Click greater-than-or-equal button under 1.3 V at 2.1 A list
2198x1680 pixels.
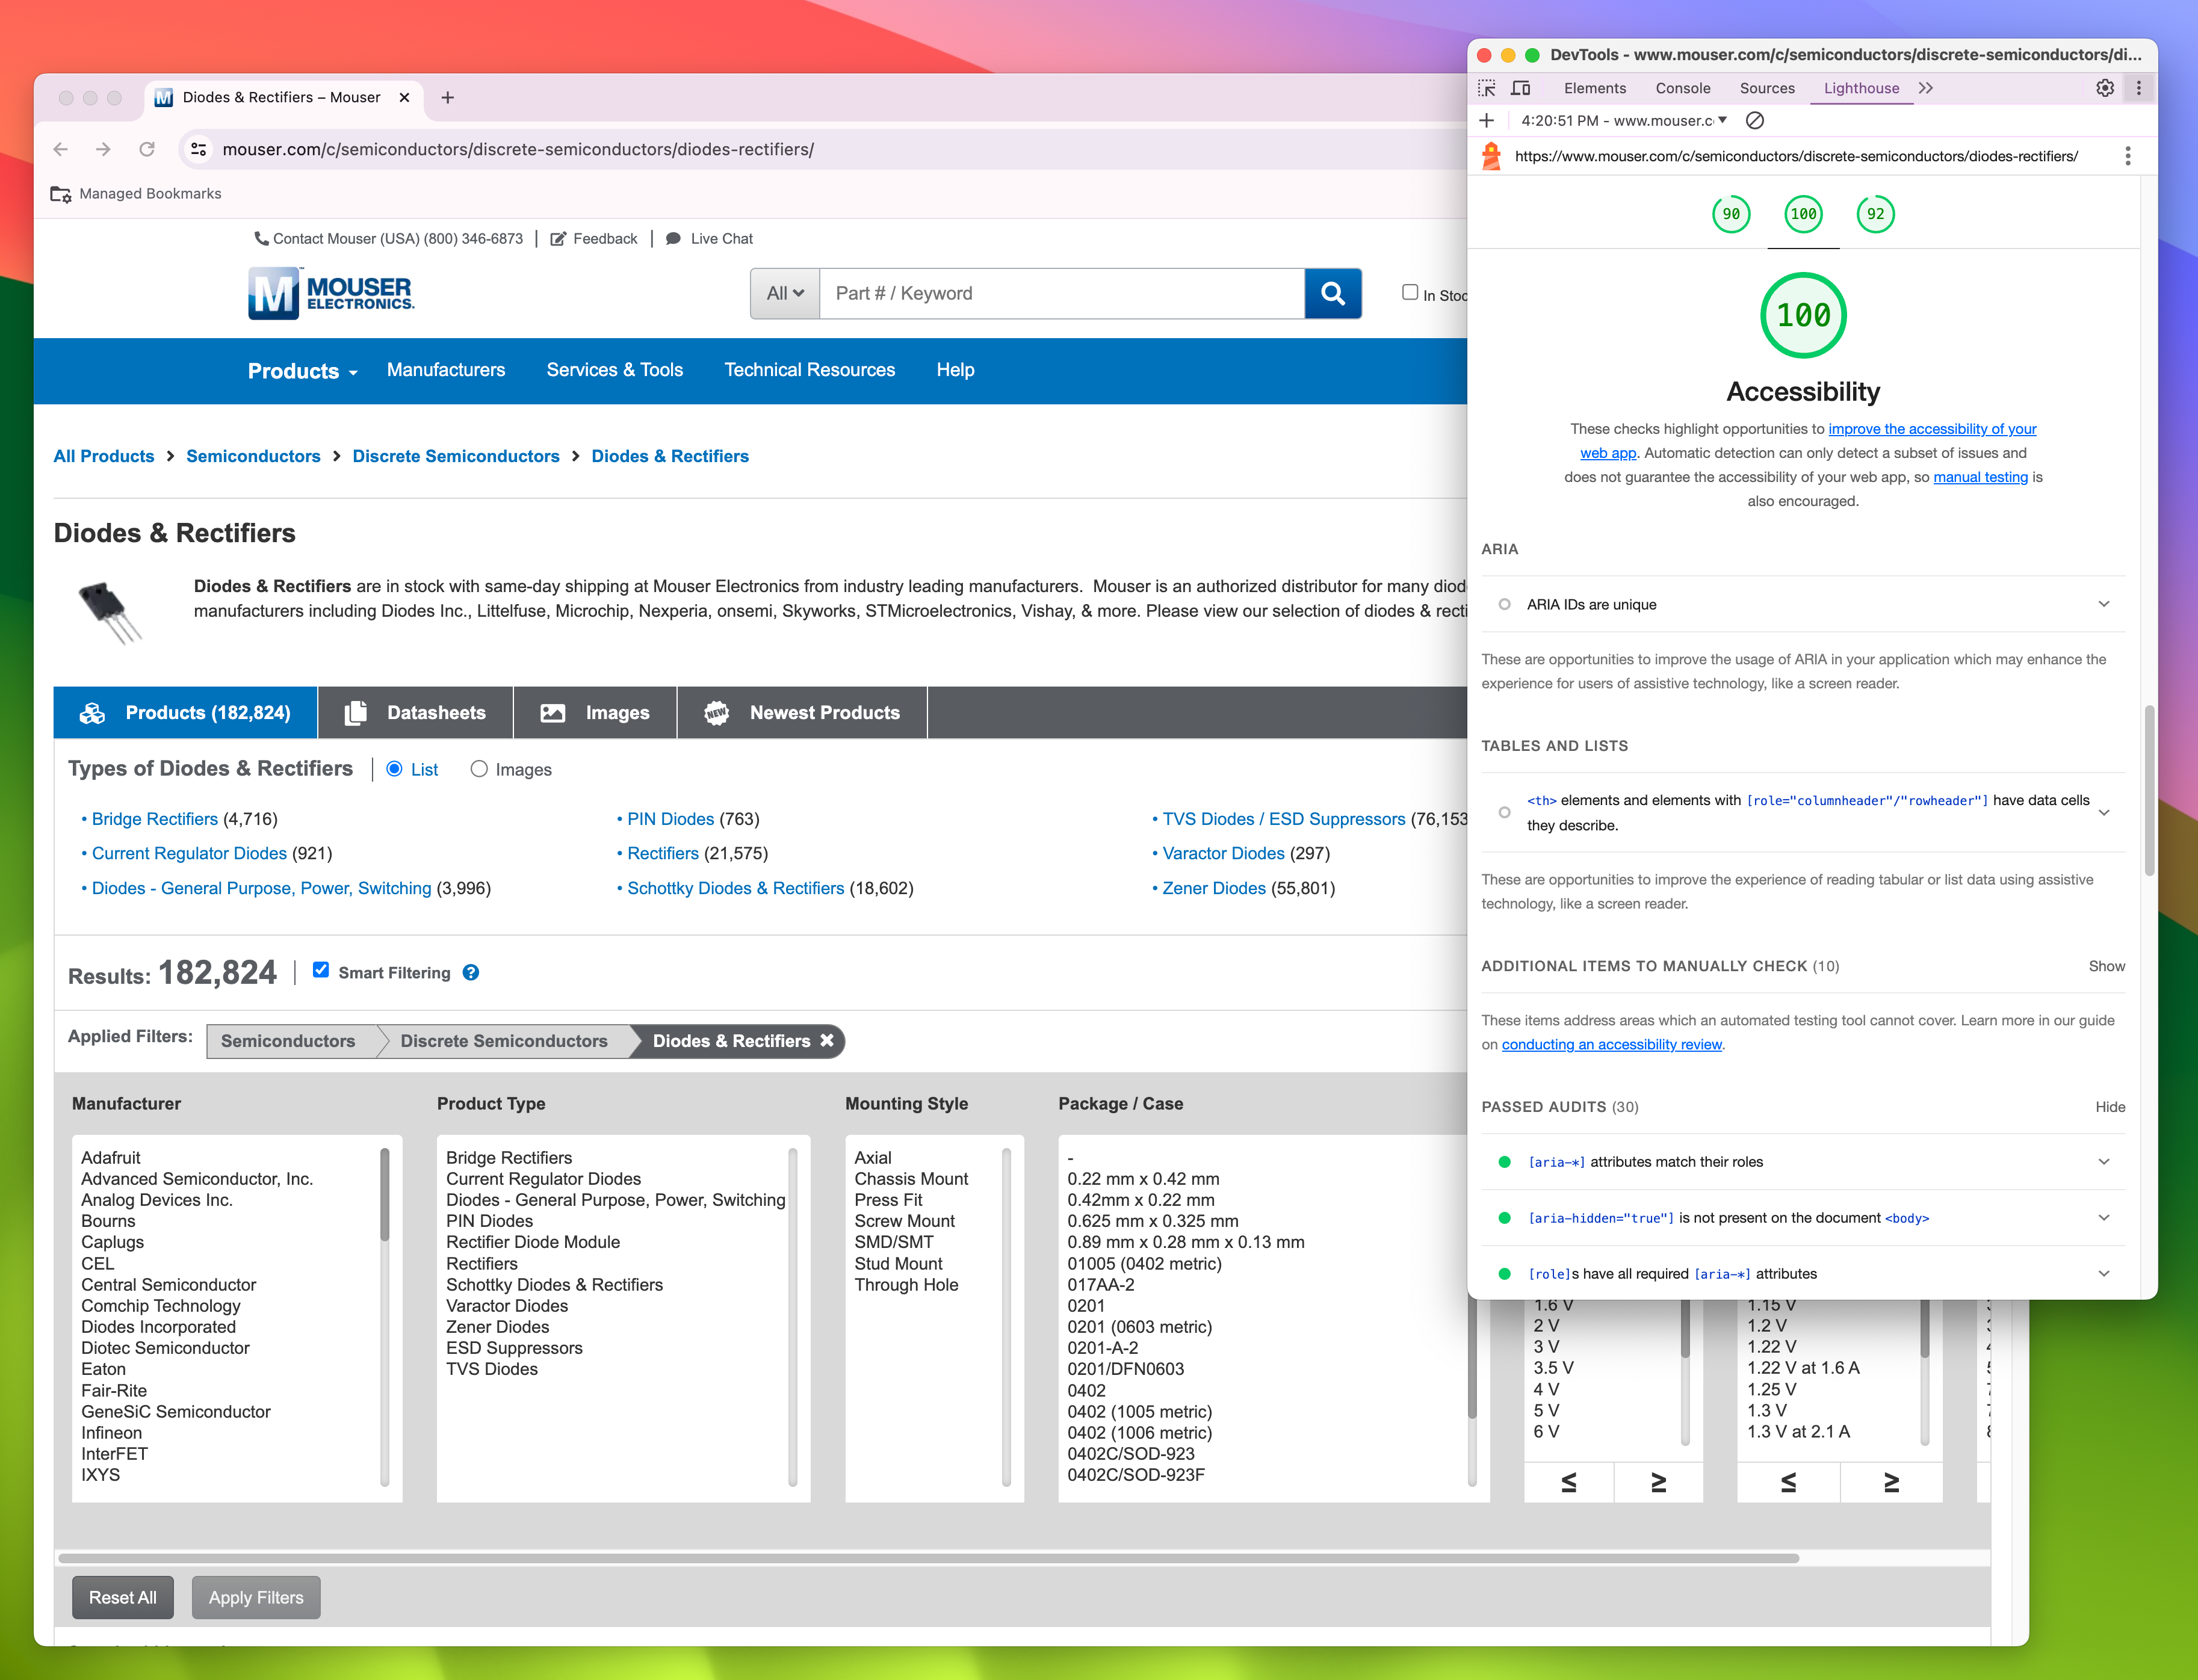click(x=1892, y=1483)
